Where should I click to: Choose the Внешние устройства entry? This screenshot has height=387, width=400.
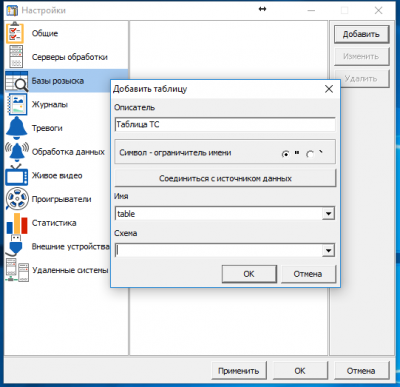tap(70, 247)
